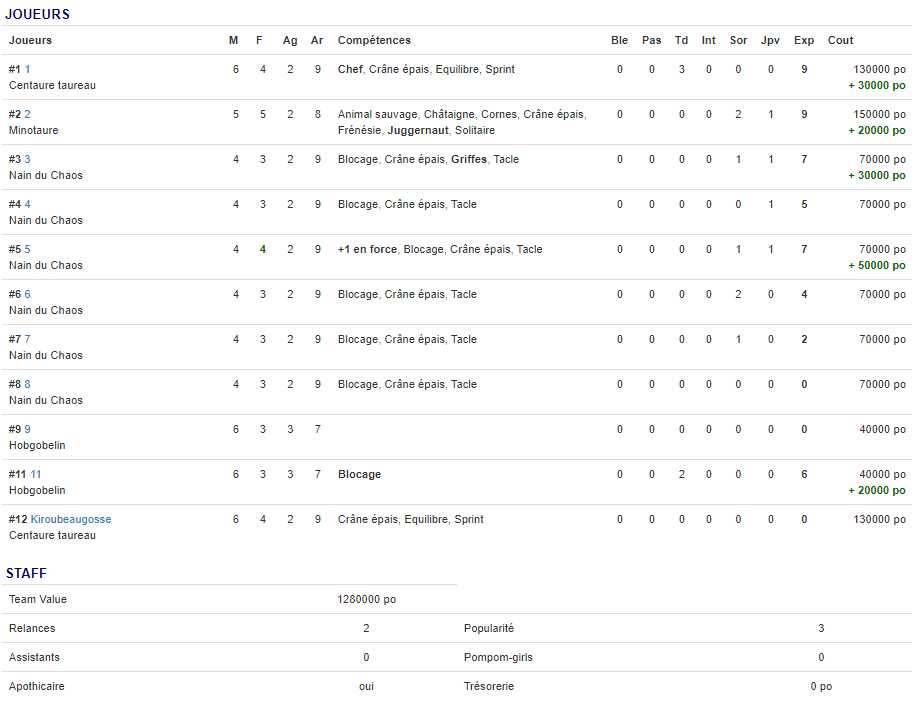The image size is (918, 710).
Task: Click the "+1 en force" skill text
Action: click(367, 249)
